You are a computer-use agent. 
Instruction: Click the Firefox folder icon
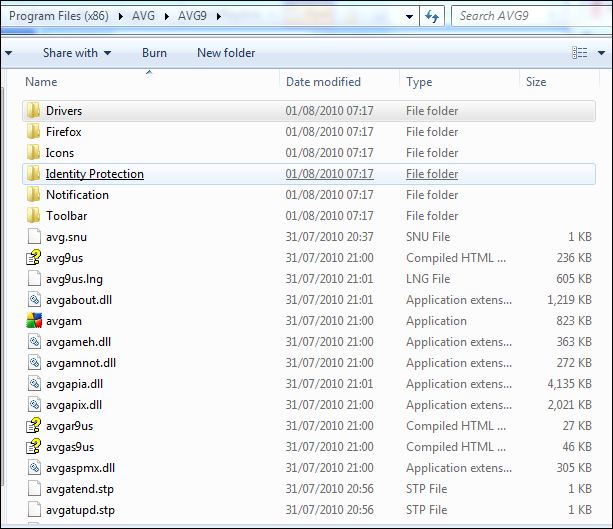tap(34, 132)
